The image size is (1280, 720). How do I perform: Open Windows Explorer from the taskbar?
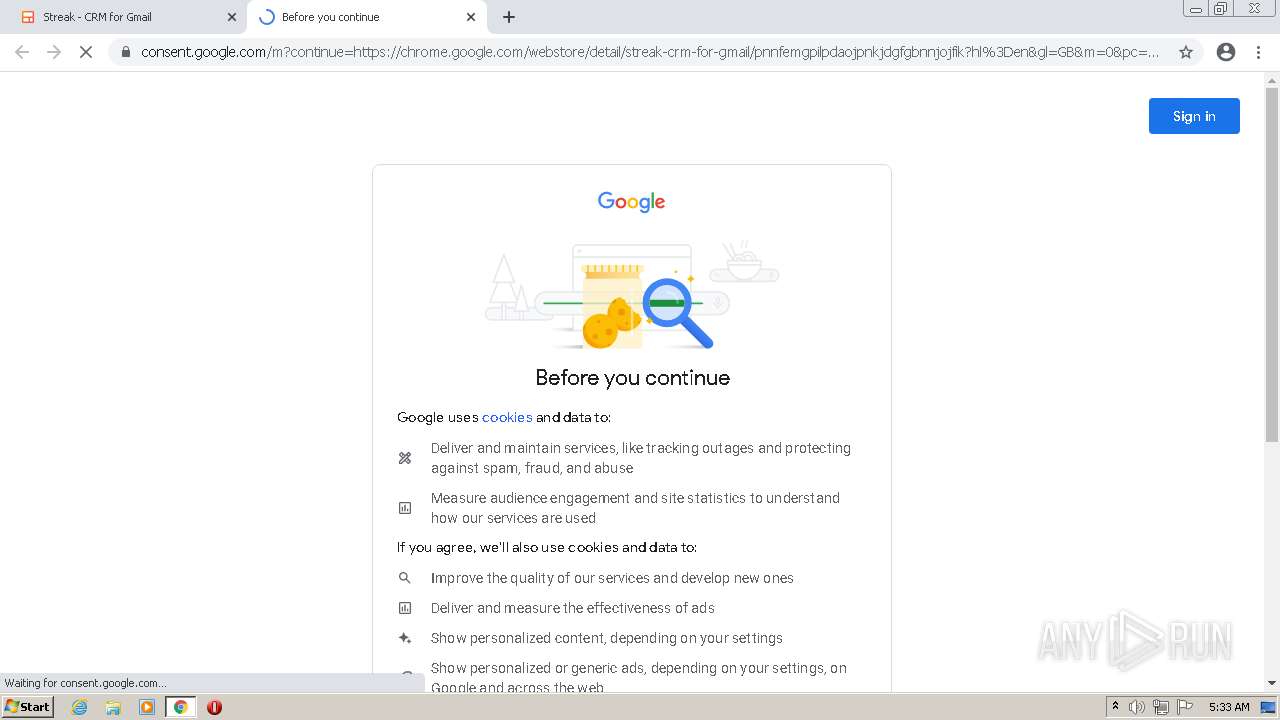pyautogui.click(x=113, y=707)
